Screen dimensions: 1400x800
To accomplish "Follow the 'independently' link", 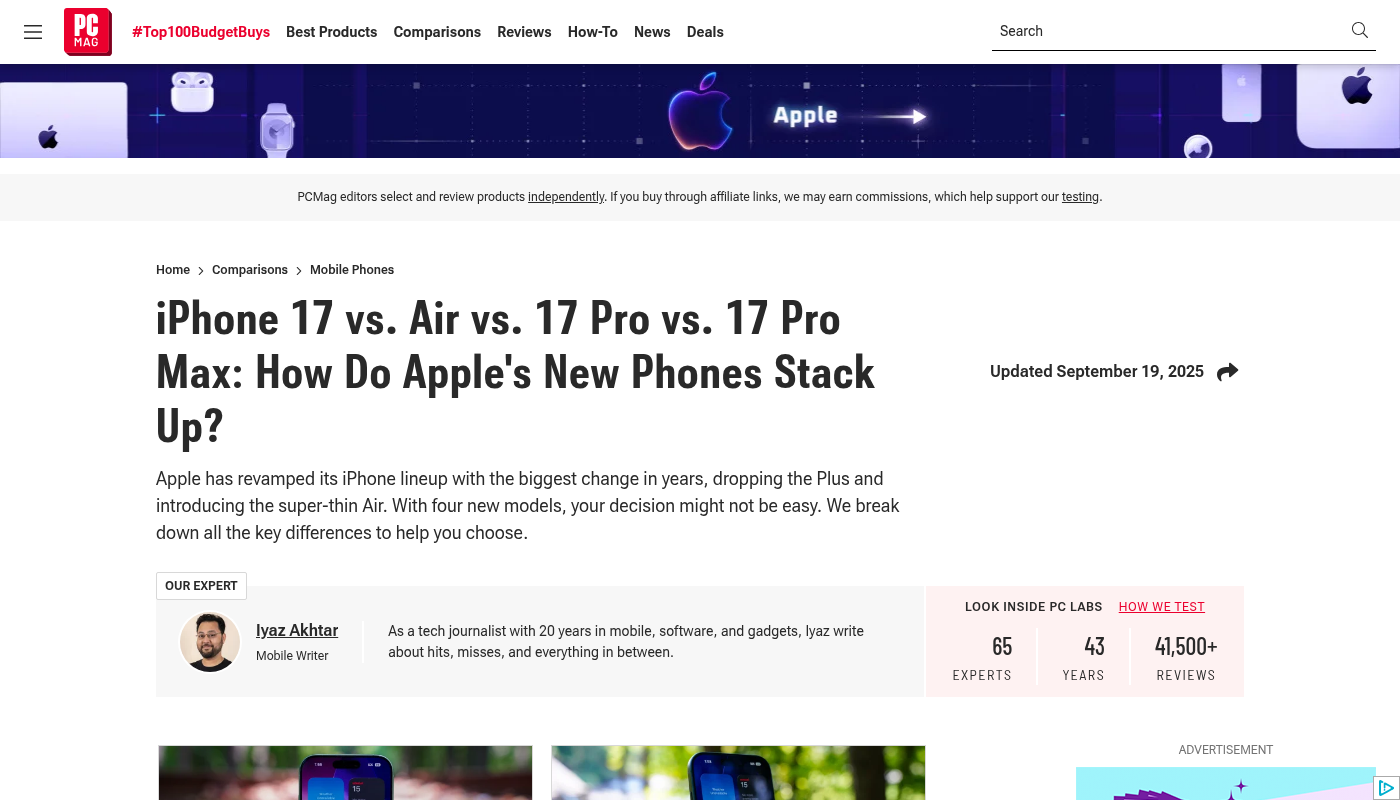I will coord(566,197).
